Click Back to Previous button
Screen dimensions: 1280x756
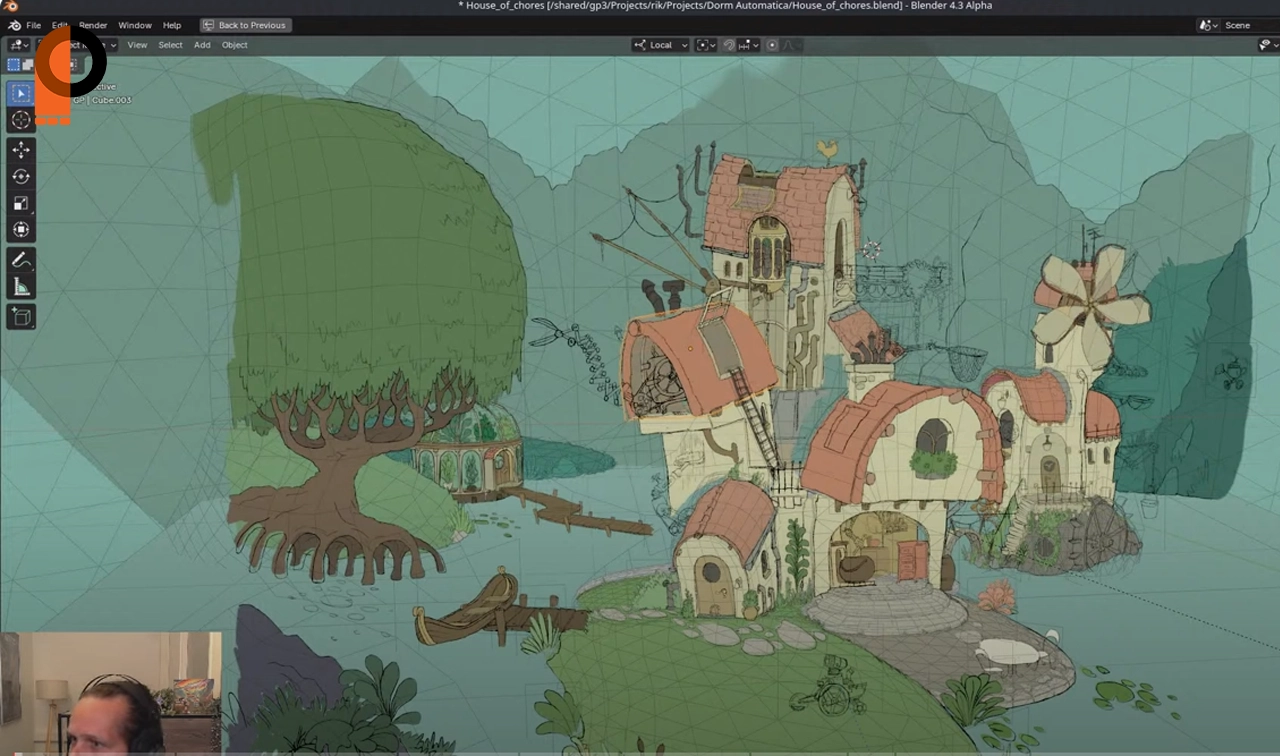tap(246, 25)
